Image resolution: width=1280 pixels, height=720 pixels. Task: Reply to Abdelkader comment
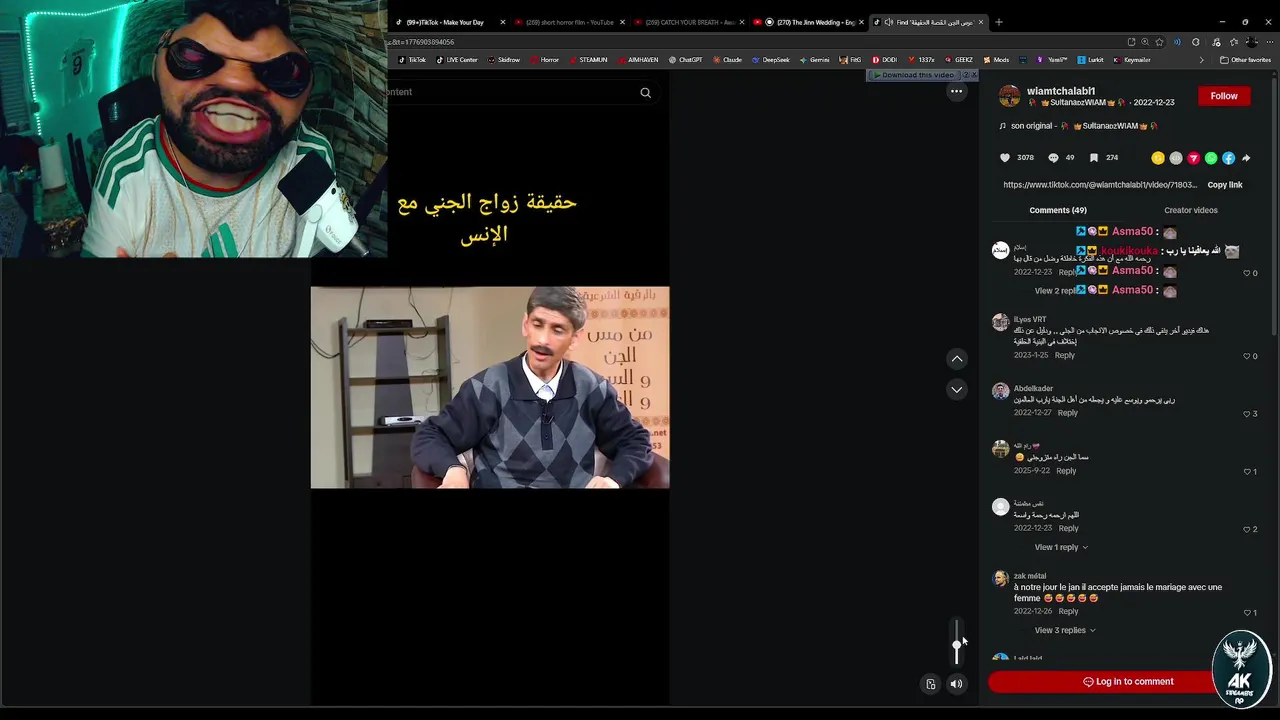click(x=1068, y=413)
